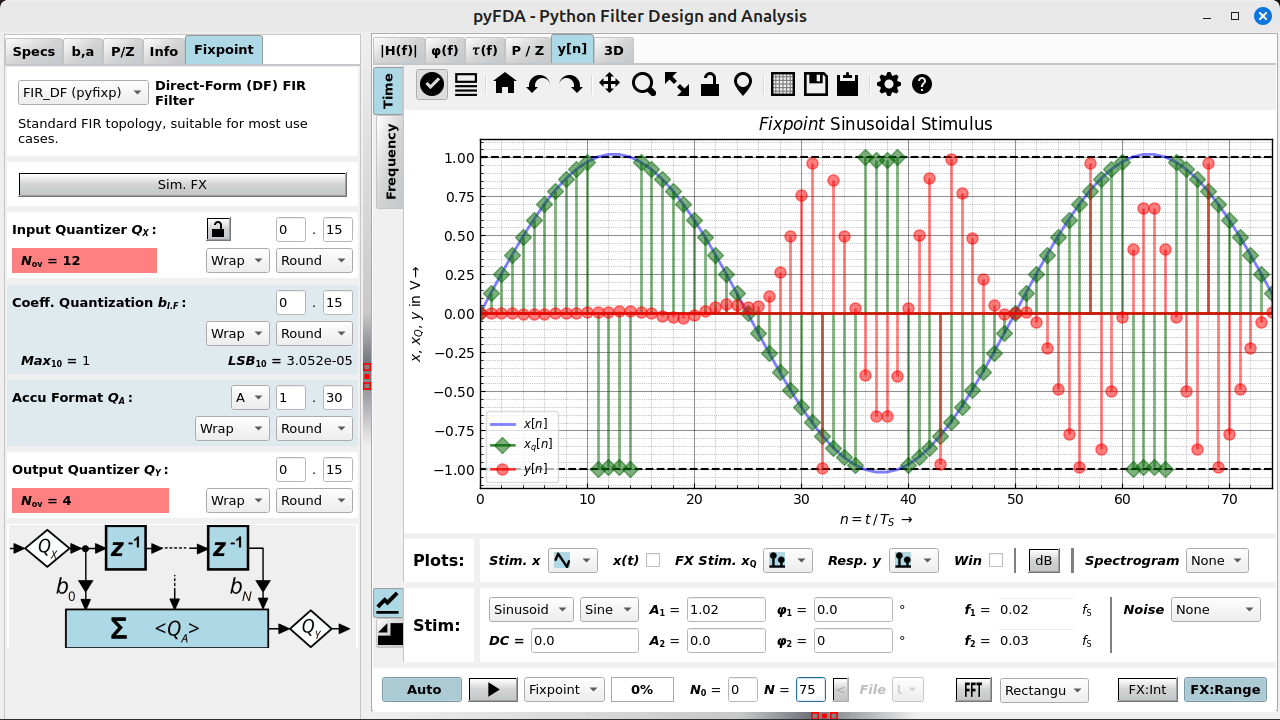Open the Spectrogram None dropdown
Screen dimensions: 1280x720
coord(1217,560)
